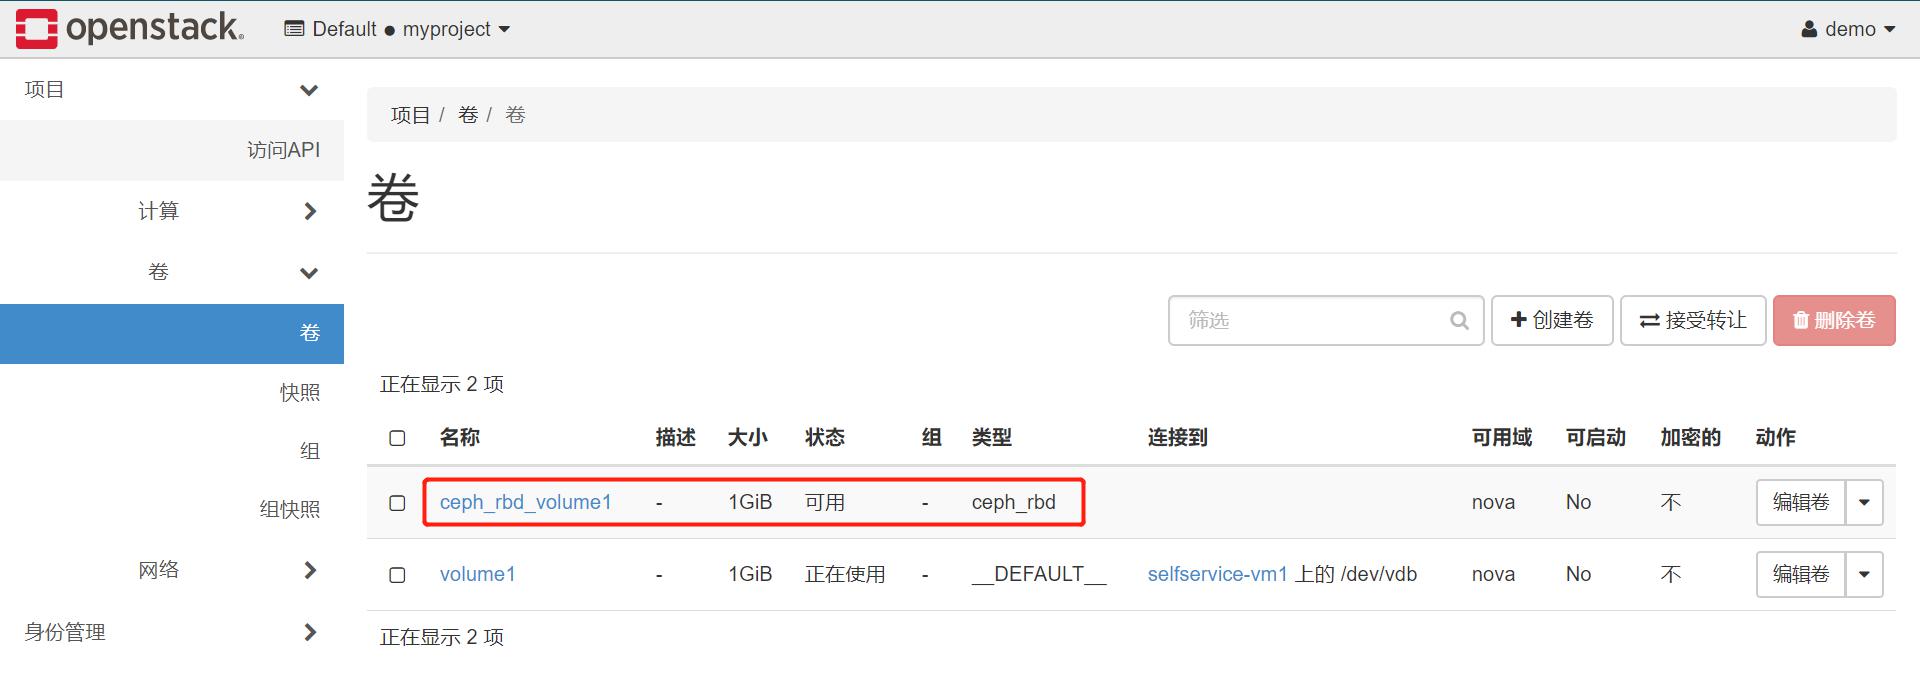Open action dropdown arrow for volume1
This screenshot has height=673, width=1920.
1864,574
